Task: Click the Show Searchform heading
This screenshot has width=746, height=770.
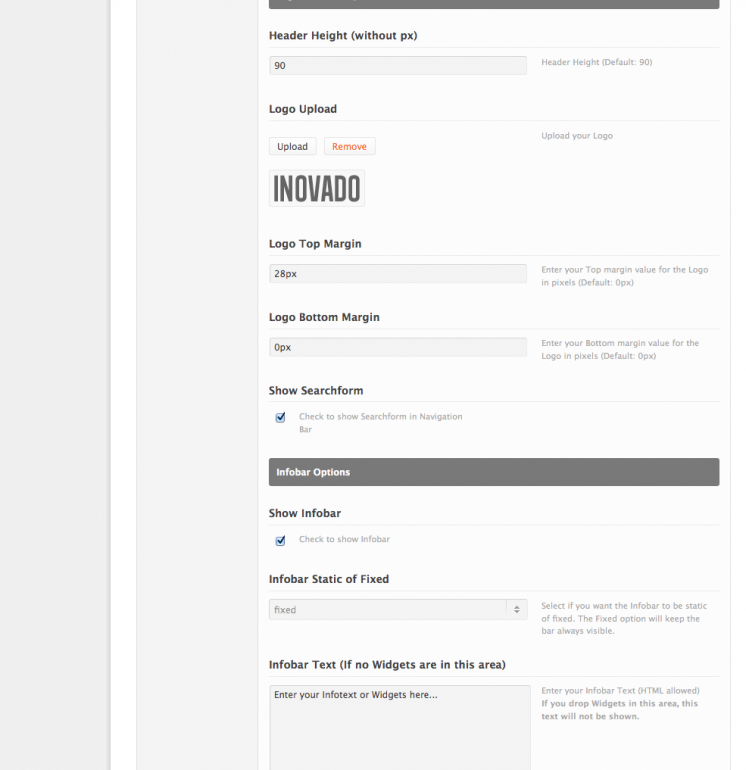Action: [316, 390]
